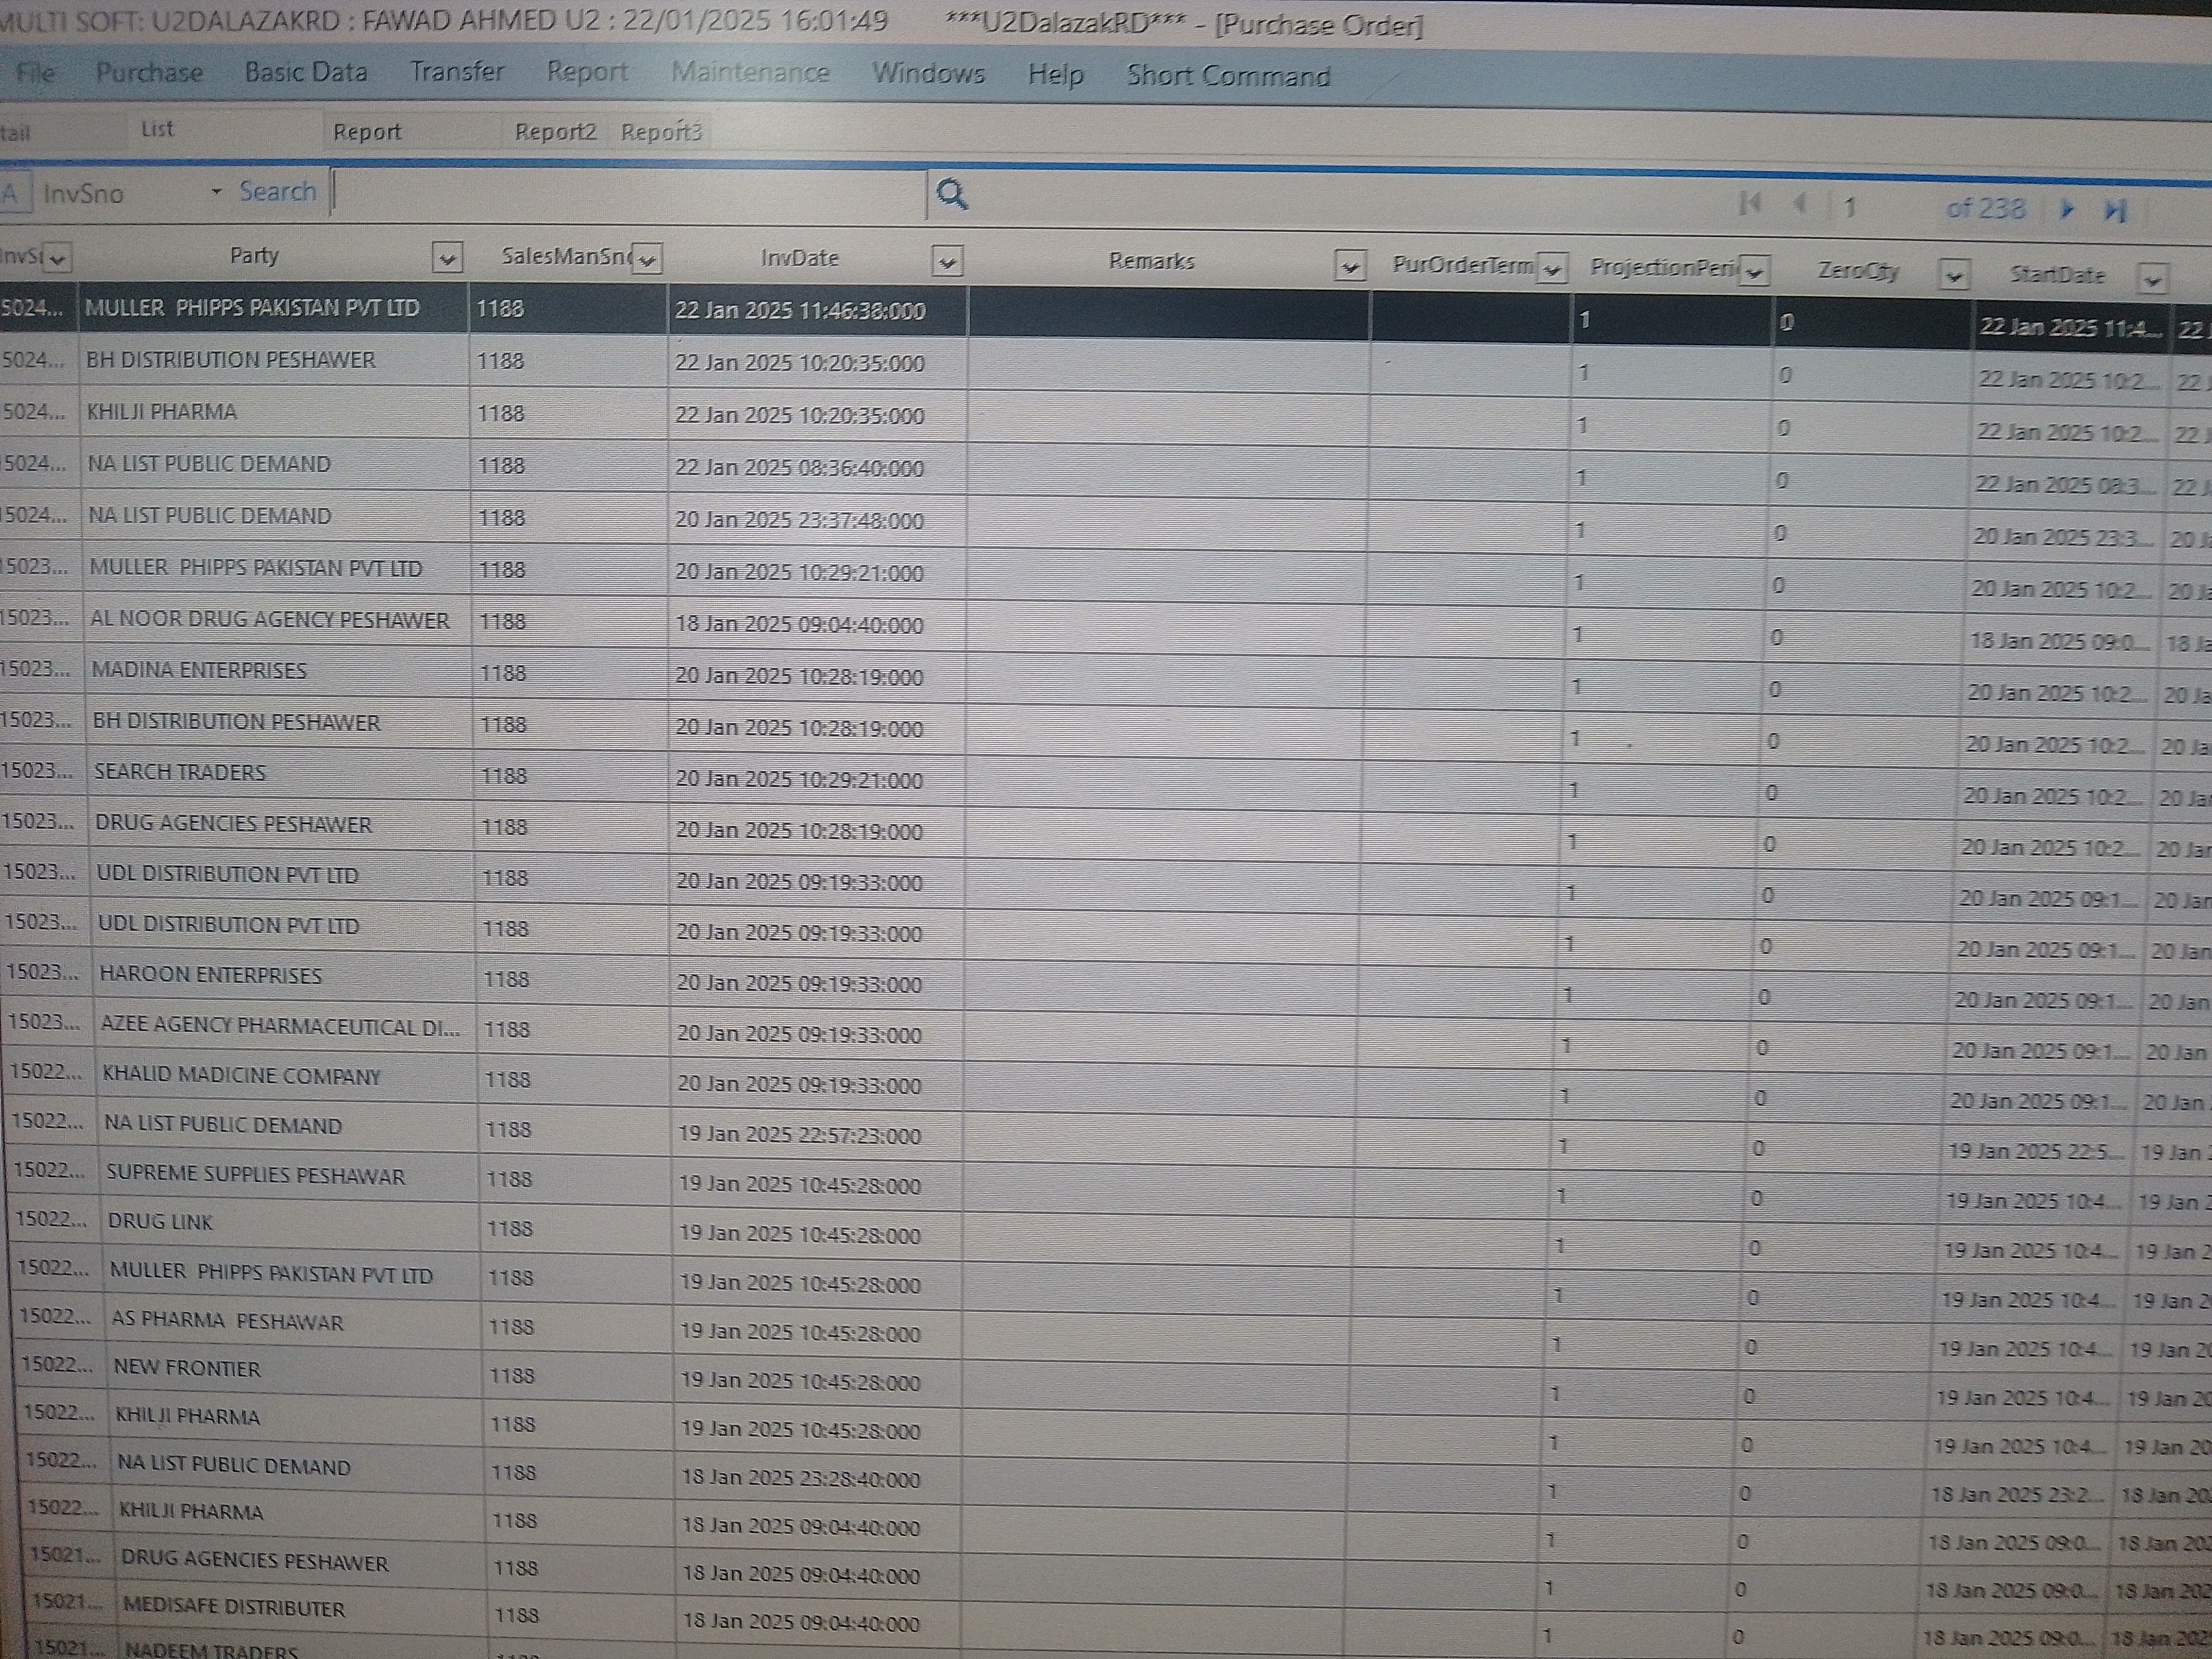The image size is (2212, 1659).
Task: Select the KHALID MADICINE COMPANY row
Action: coord(241,1077)
